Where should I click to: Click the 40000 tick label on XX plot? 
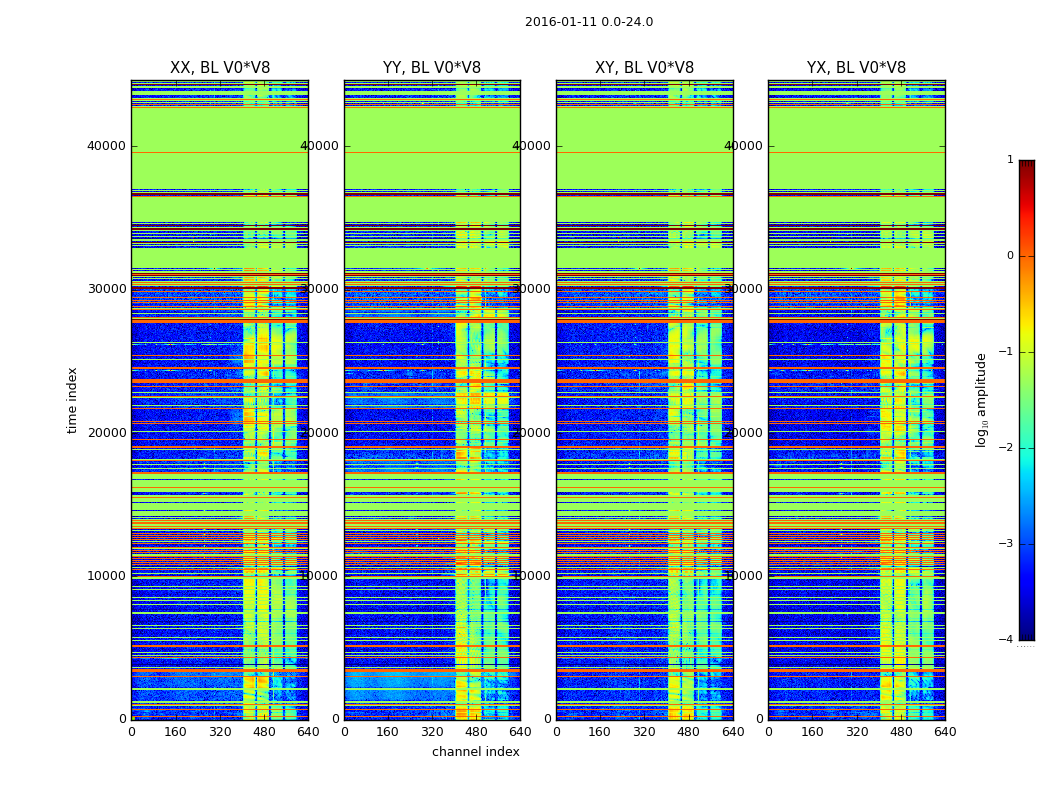tap(106, 146)
